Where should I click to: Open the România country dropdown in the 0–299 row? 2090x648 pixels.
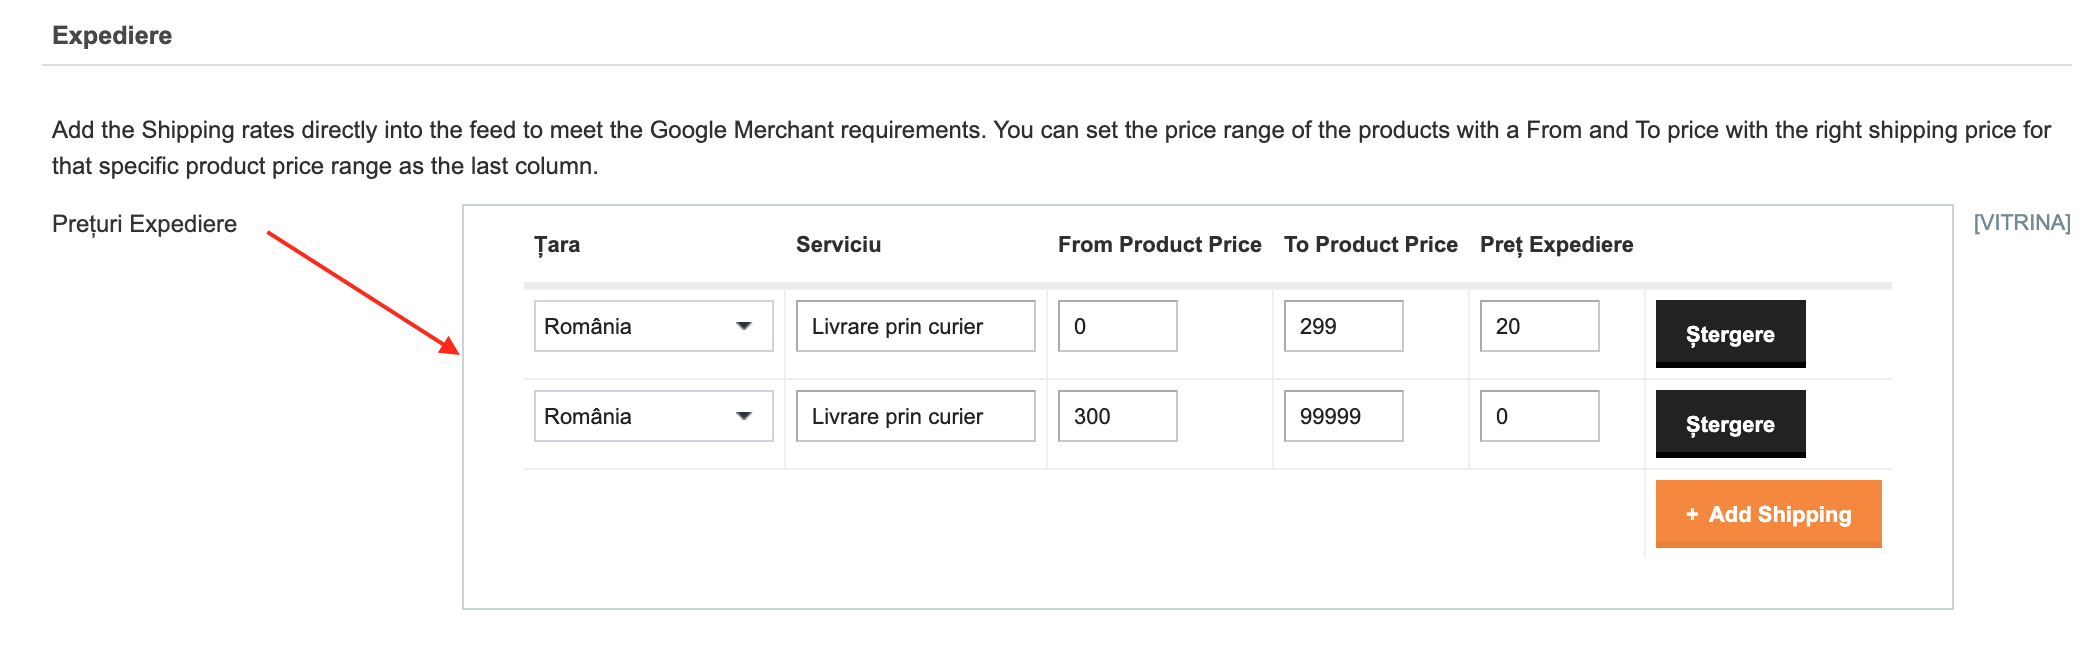point(653,326)
